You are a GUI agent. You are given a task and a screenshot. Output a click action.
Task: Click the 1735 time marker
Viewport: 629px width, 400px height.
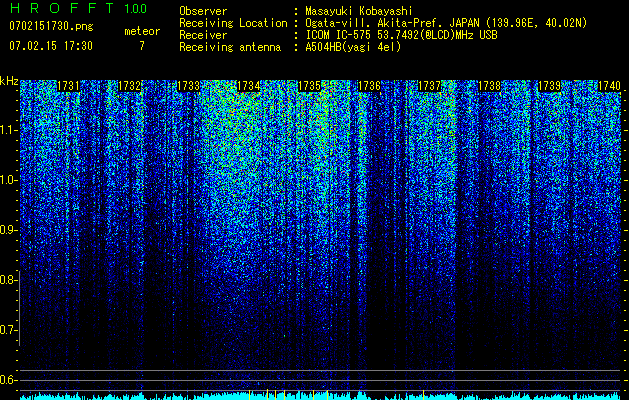[309, 86]
